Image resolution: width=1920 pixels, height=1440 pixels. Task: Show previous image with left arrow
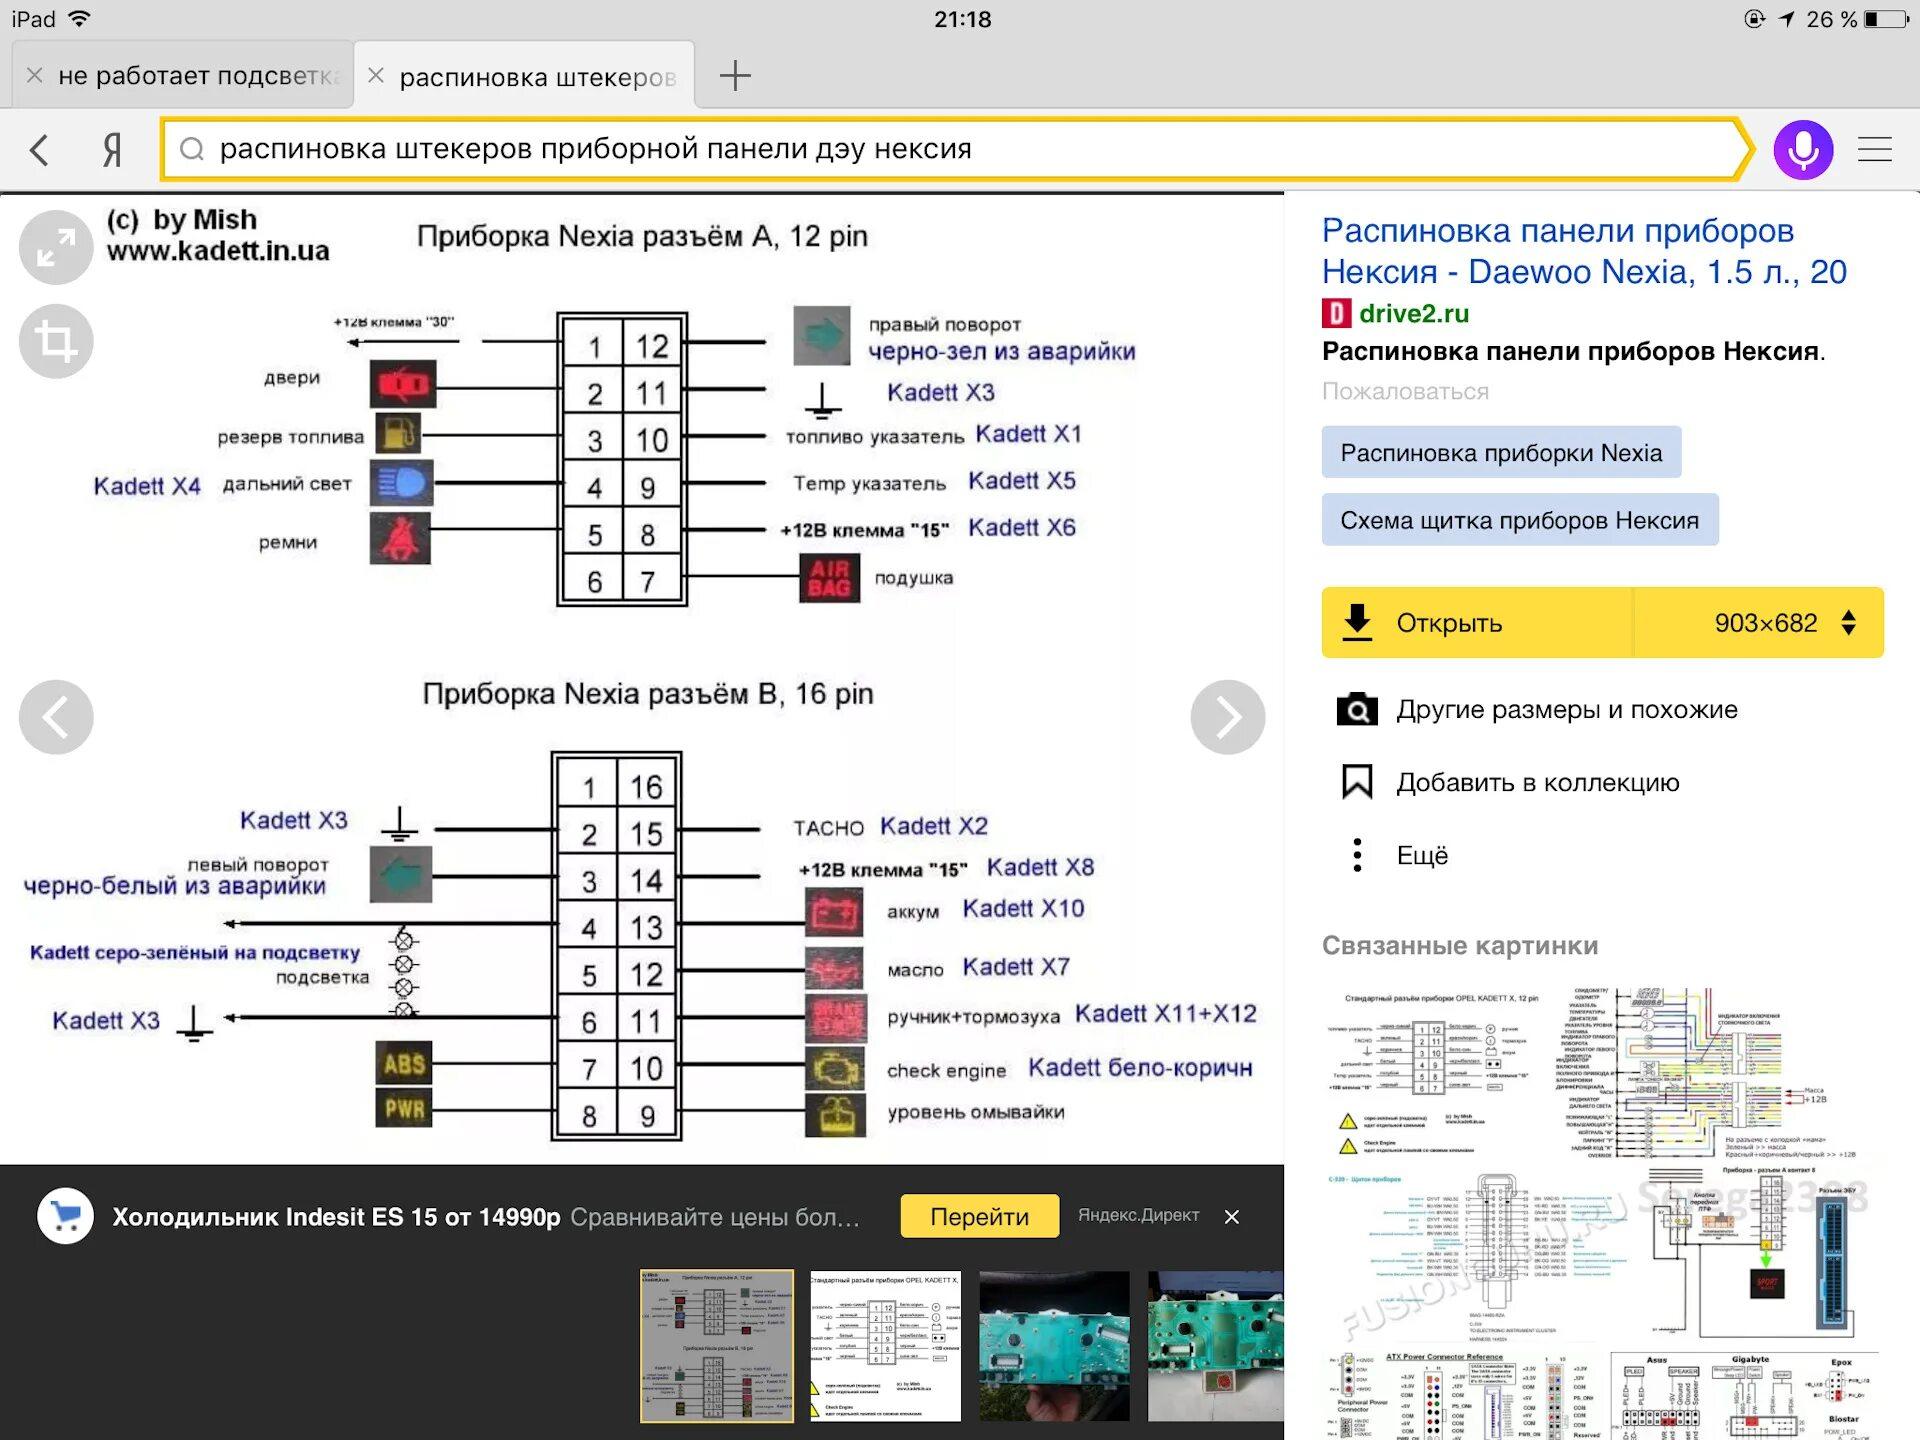56,717
